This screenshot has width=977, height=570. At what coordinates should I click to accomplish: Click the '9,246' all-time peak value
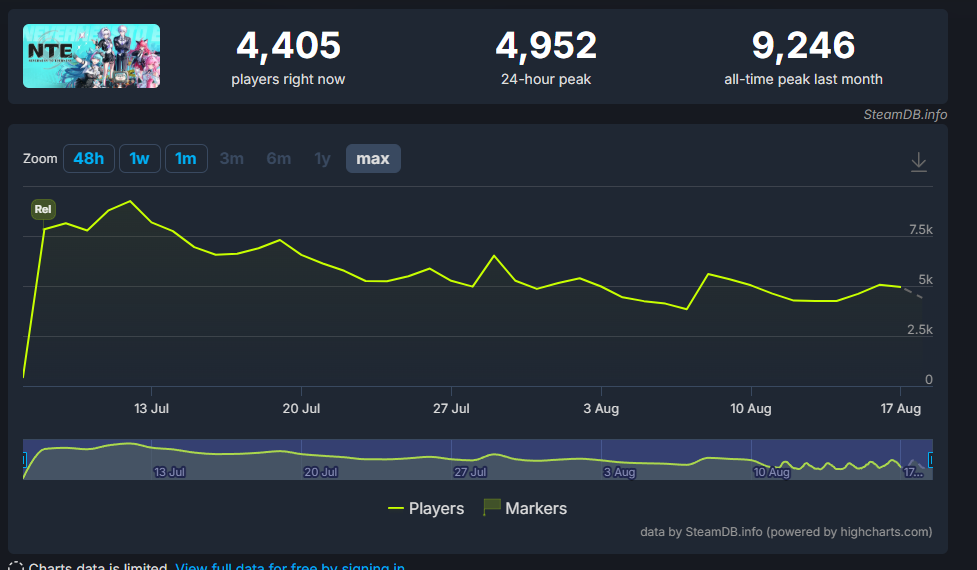coord(803,45)
